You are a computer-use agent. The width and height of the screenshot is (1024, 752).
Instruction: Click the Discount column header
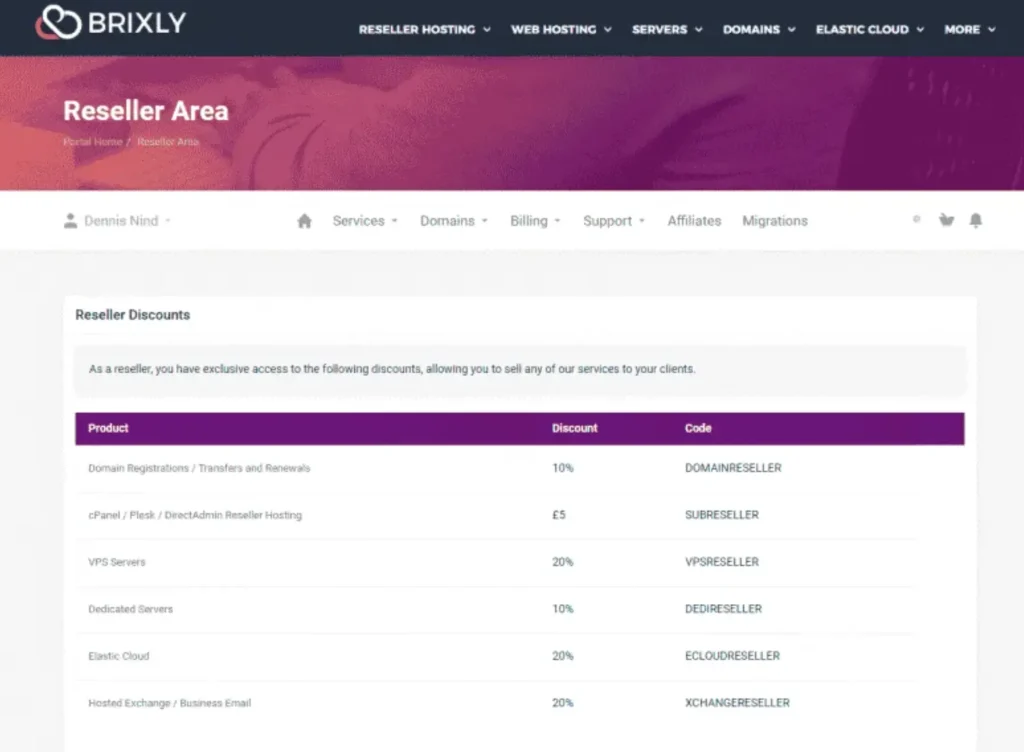pyautogui.click(x=574, y=428)
